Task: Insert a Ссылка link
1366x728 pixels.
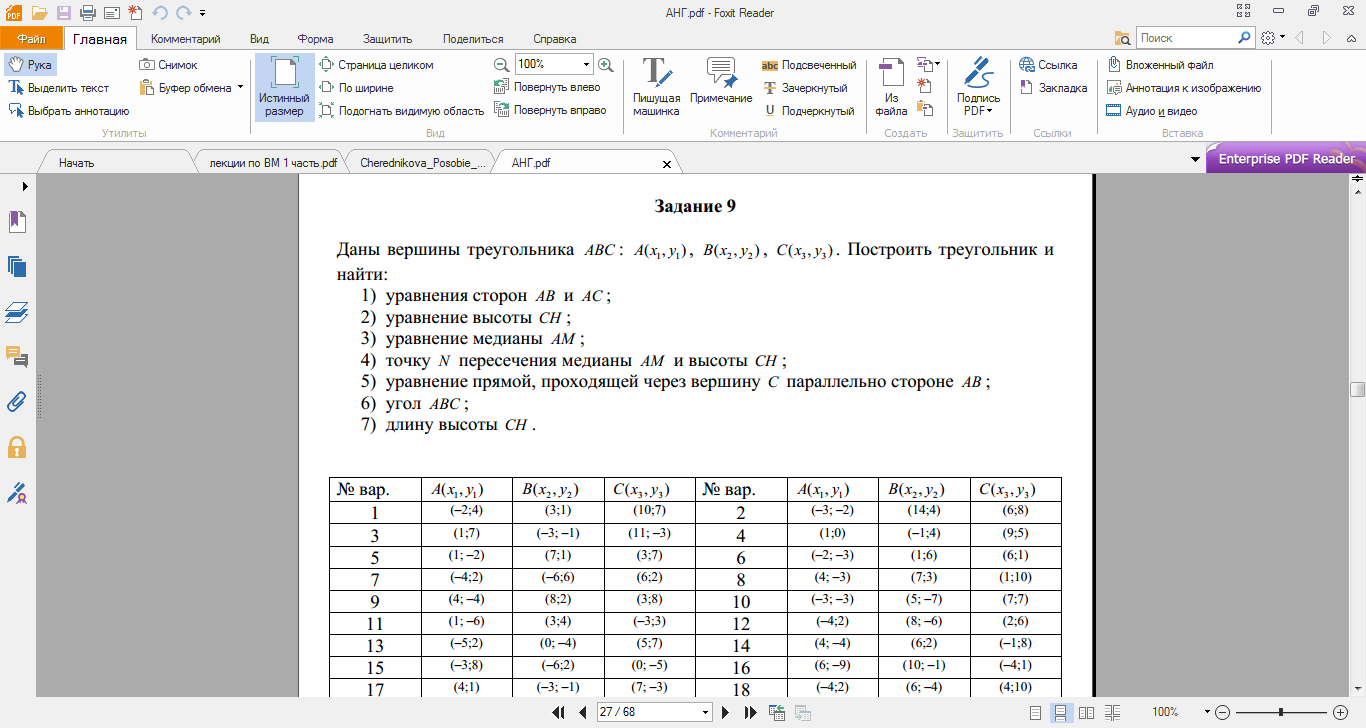Action: (1049, 65)
